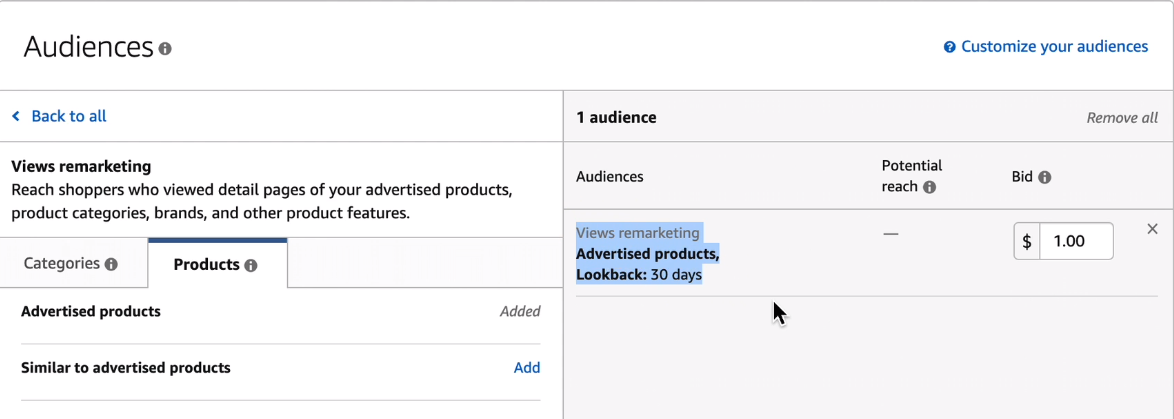Click the Advertised products row label
The width and height of the screenshot is (1174, 419).
[91, 311]
